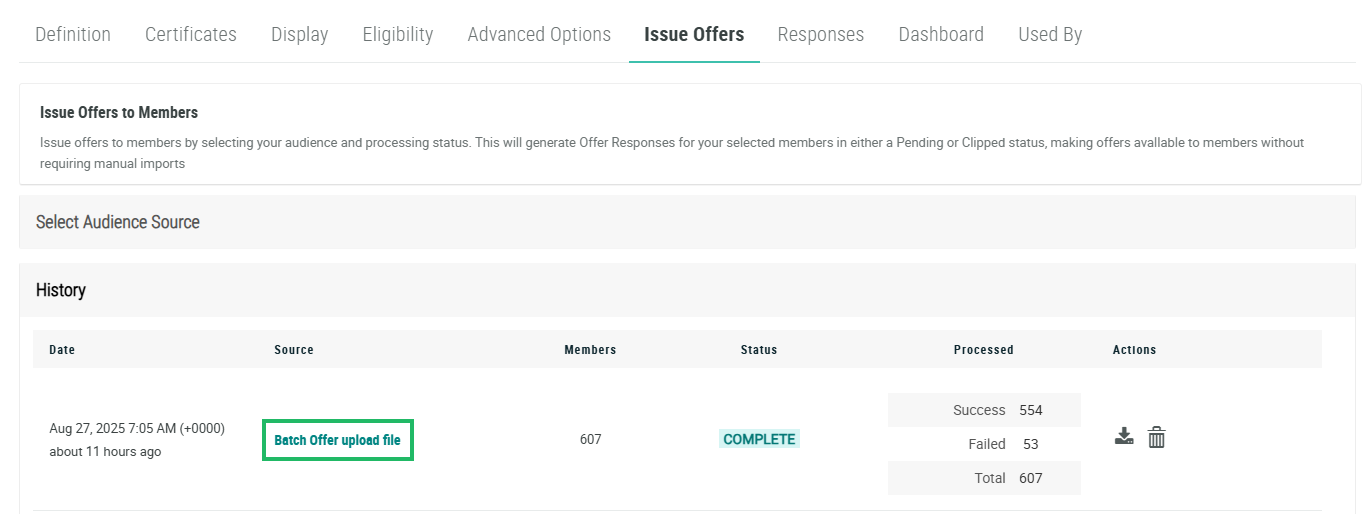
Task: Collapse the History section header
Action: 61,290
